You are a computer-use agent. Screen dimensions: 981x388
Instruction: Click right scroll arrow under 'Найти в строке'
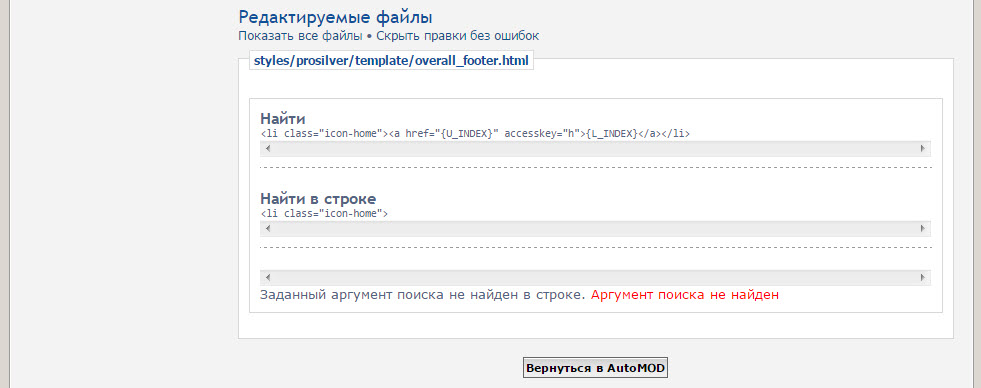[x=922, y=228]
